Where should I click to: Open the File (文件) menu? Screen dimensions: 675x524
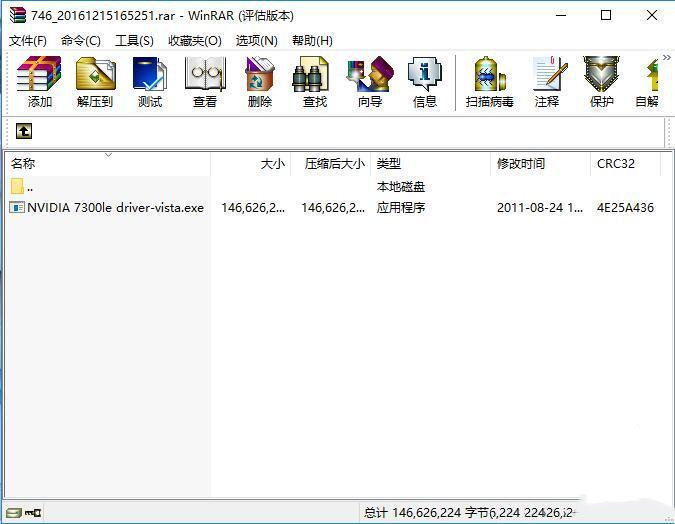point(28,41)
